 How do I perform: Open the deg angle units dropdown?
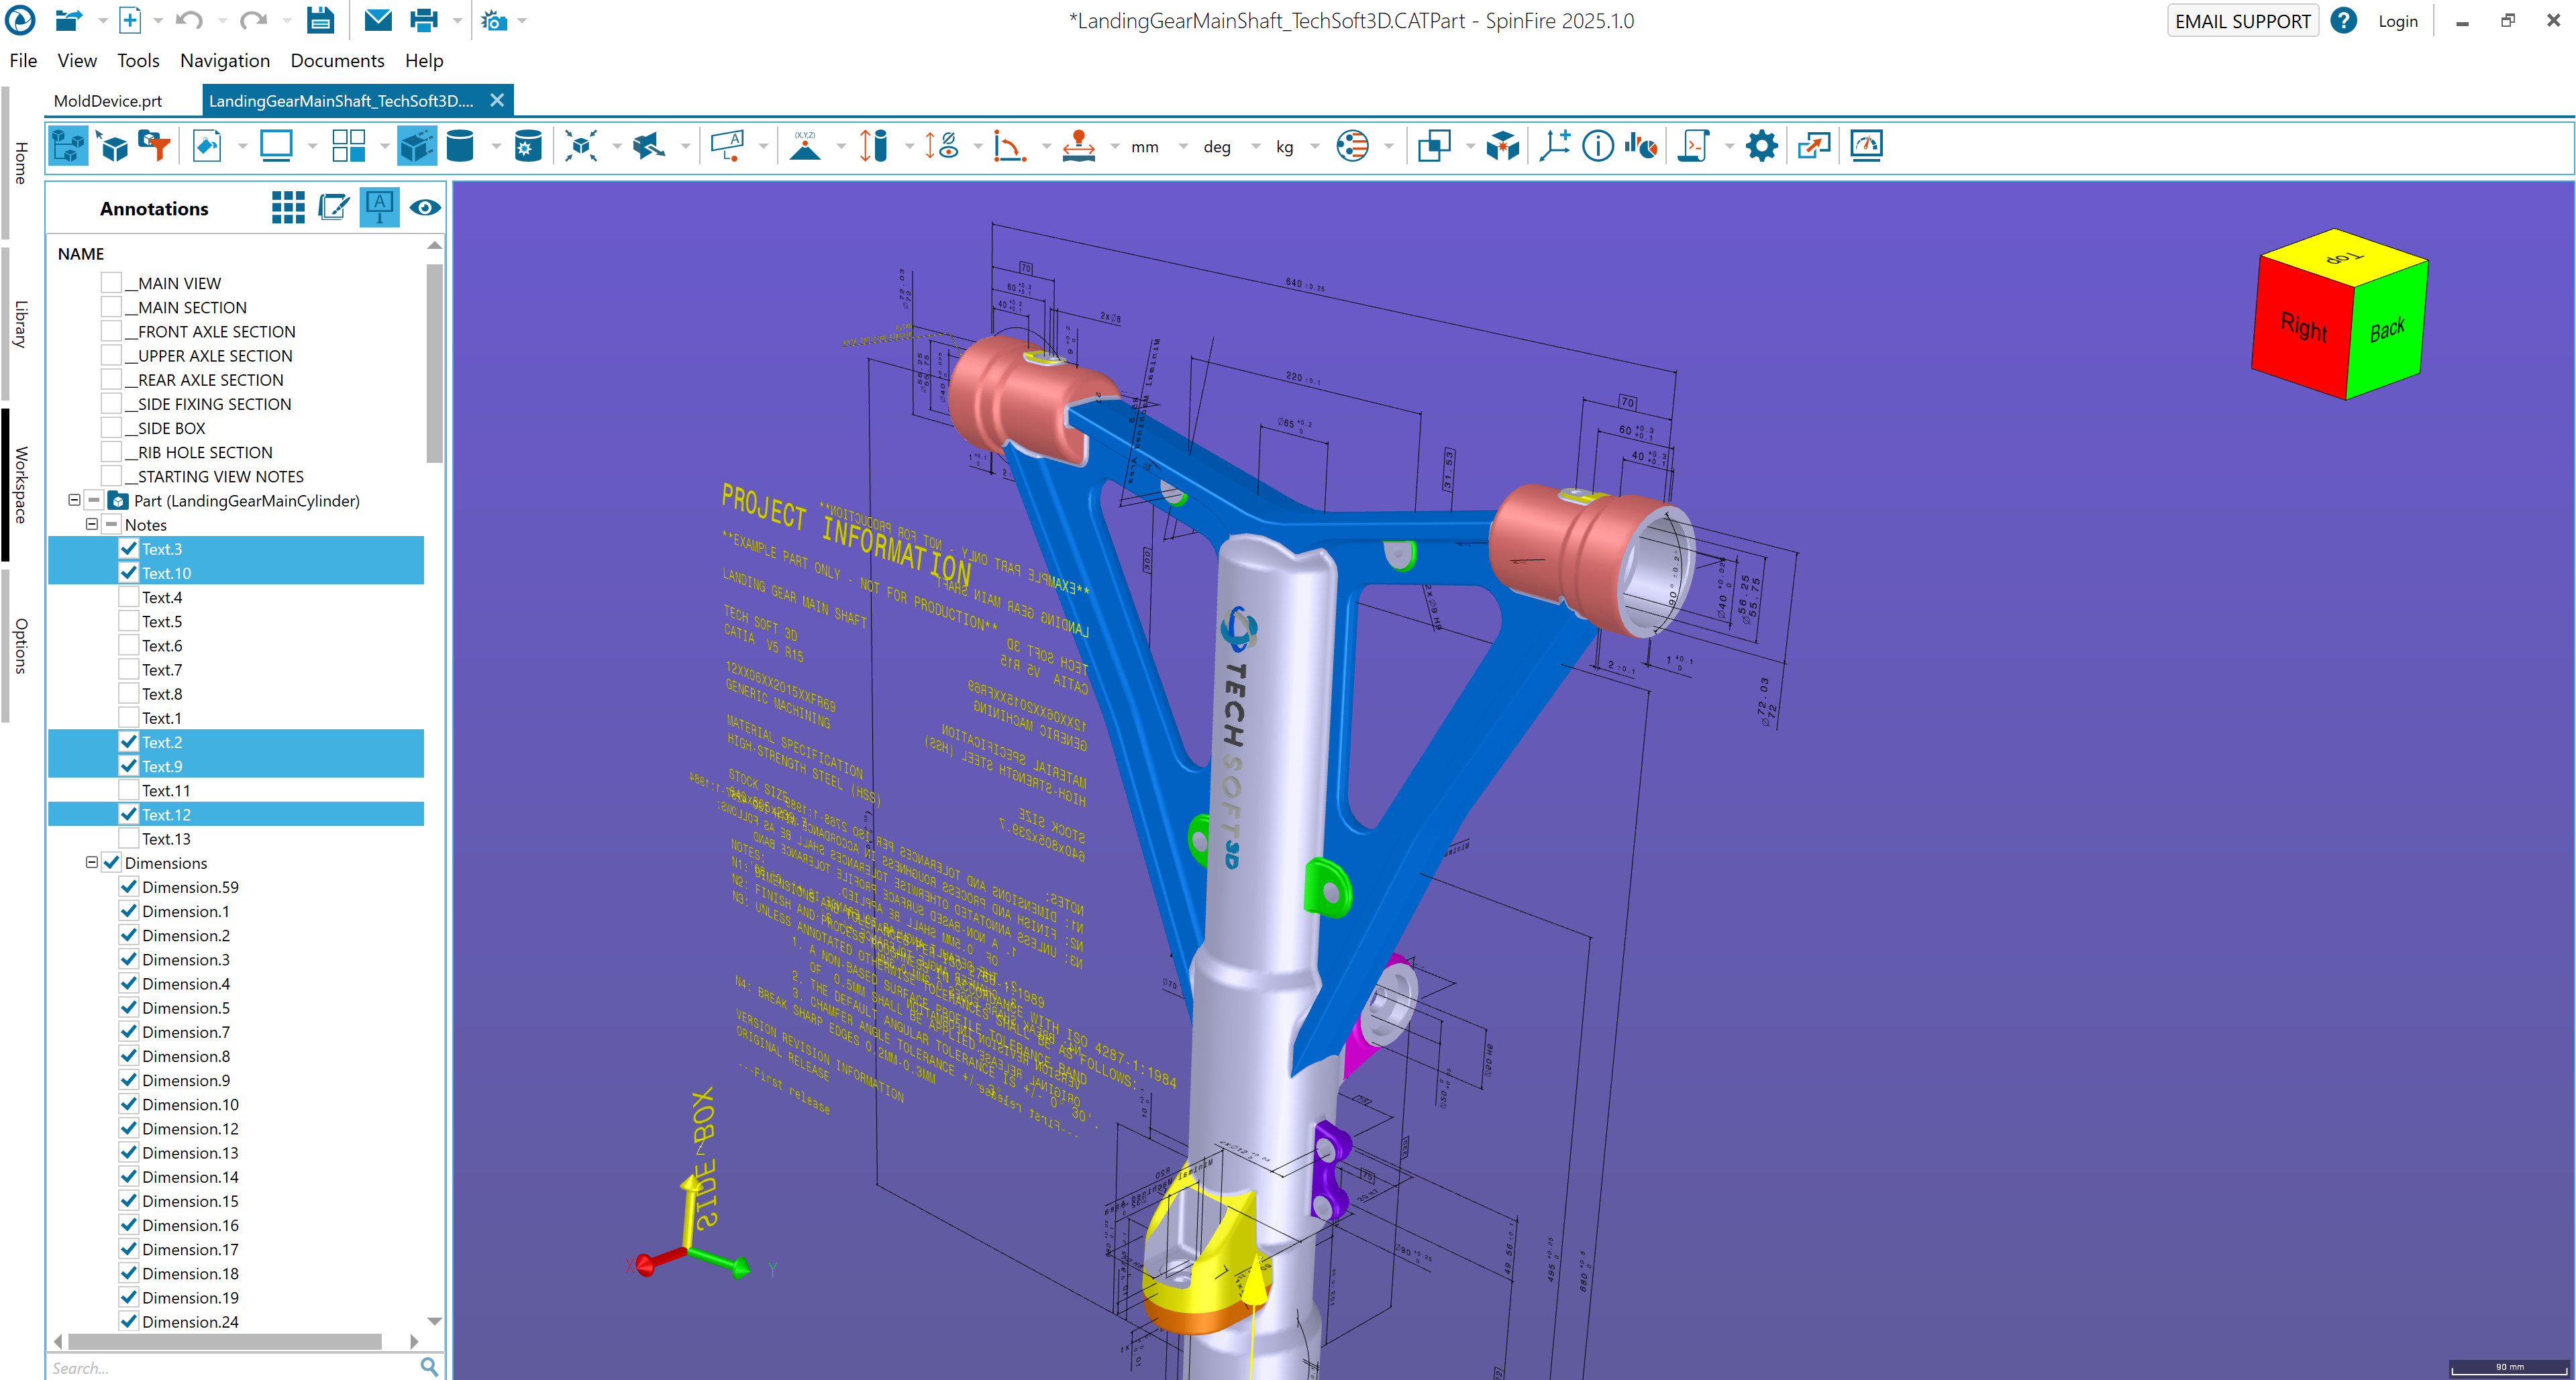point(1256,147)
